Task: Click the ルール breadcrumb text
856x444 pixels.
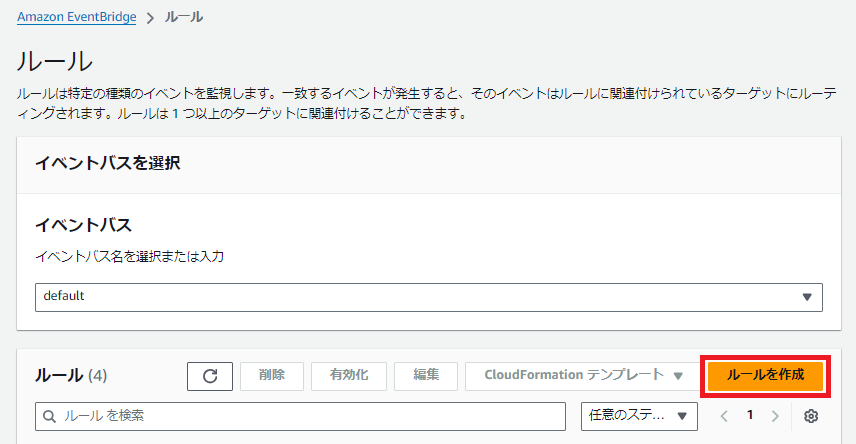Action: 184,17
